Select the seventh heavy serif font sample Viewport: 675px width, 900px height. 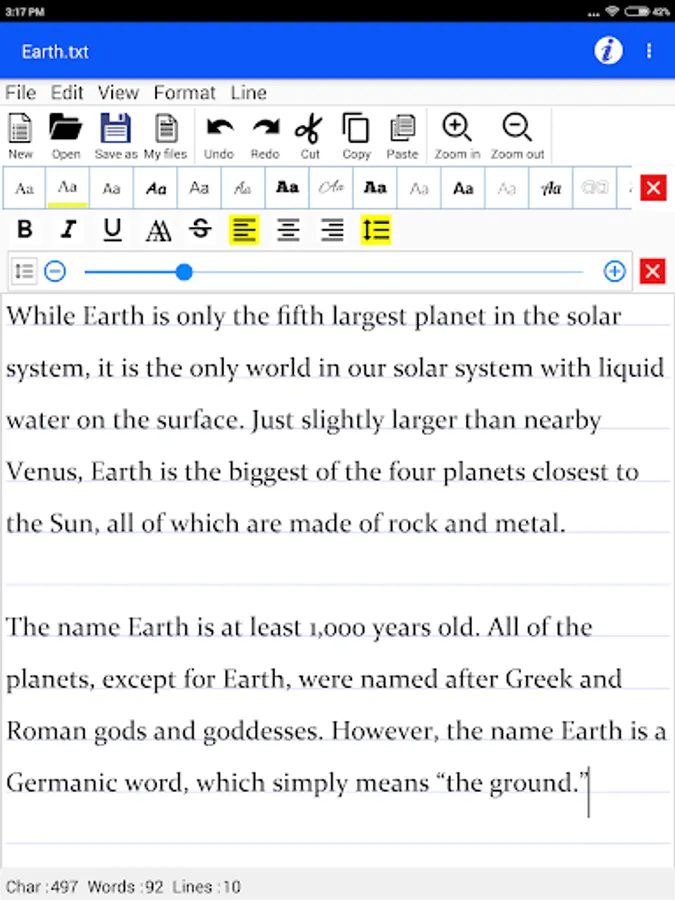point(287,188)
